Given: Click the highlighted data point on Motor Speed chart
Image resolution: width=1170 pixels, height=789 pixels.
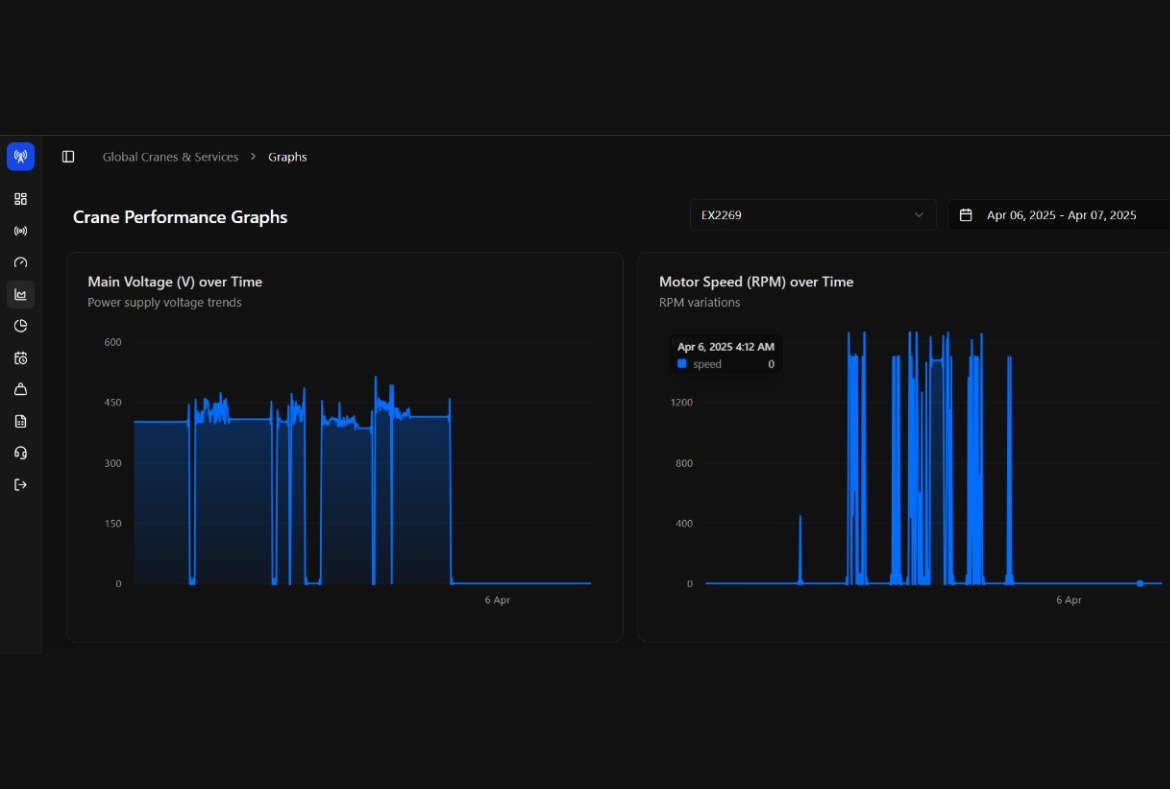Looking at the screenshot, I should click(1139, 583).
